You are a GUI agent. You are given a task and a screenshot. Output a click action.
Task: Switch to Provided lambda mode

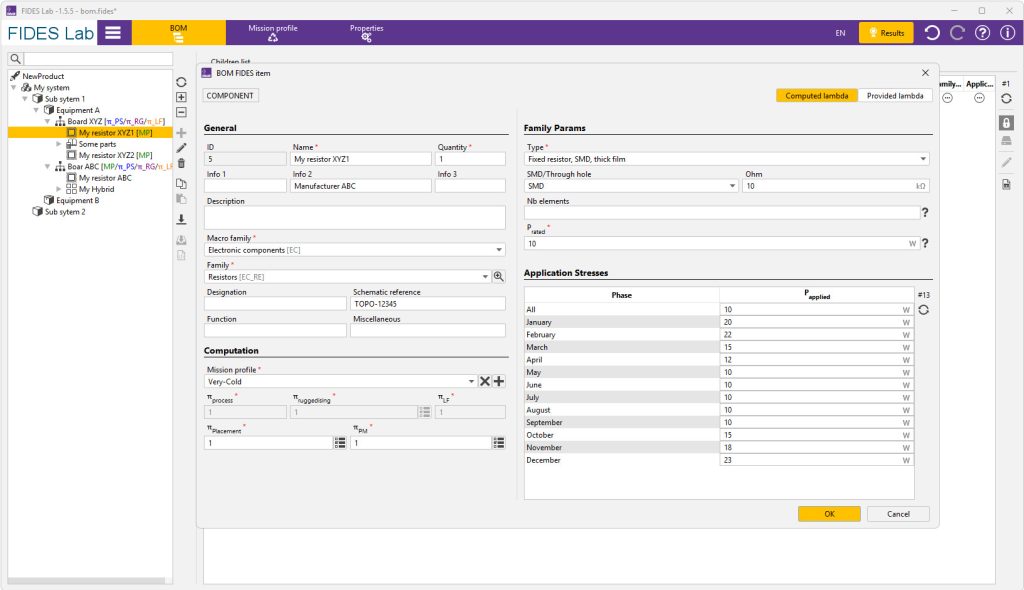click(x=895, y=95)
